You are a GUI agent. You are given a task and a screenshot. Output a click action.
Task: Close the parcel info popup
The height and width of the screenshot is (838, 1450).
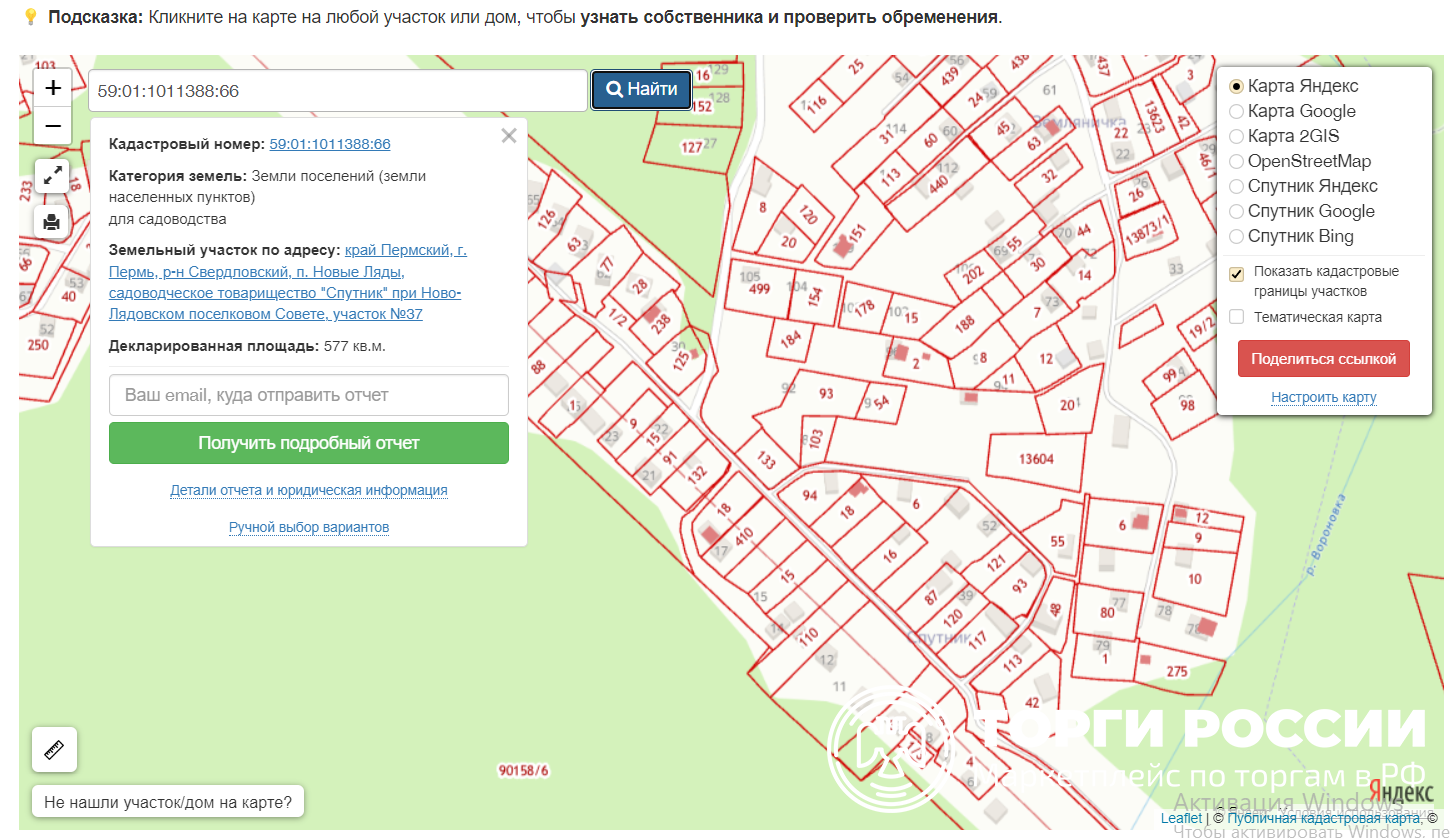[509, 136]
